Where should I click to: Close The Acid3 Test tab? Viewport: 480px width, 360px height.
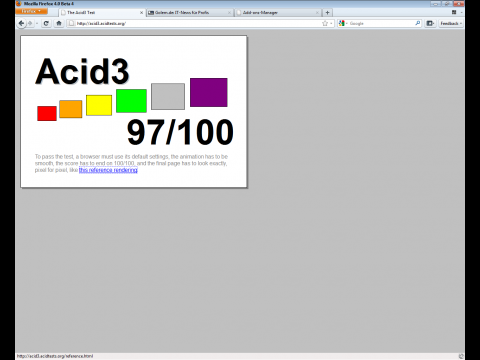(x=141, y=13)
